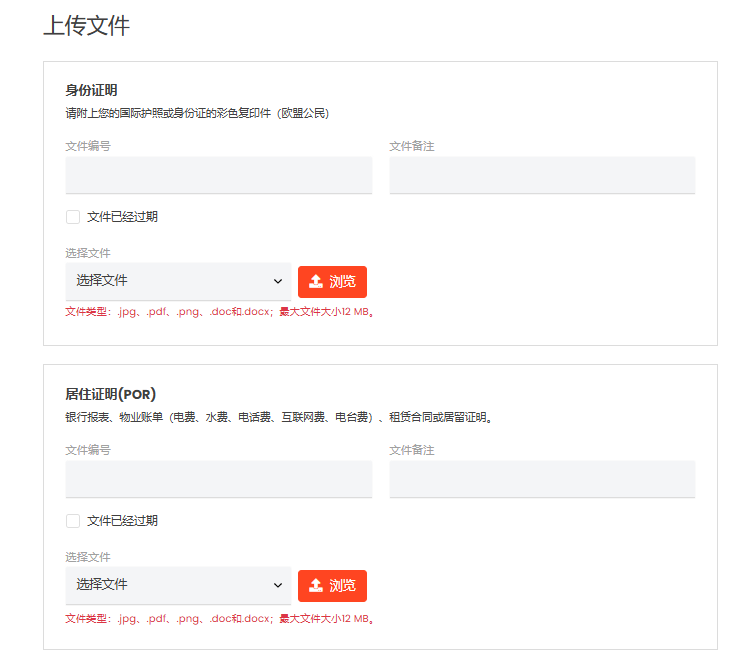Click the 居住证明(POR) section title
732x665 pixels.
point(110,394)
